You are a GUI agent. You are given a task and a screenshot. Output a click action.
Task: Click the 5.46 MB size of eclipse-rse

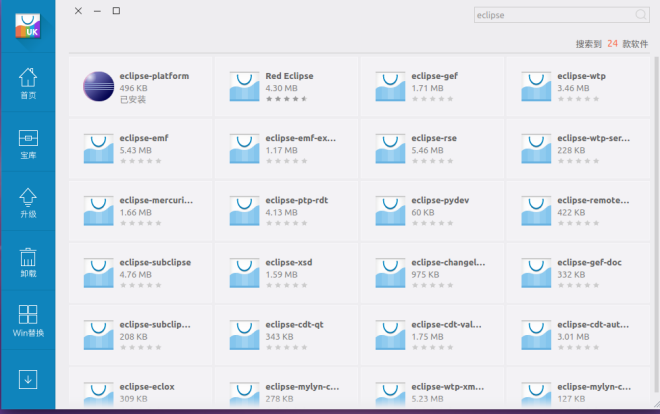(x=427, y=150)
